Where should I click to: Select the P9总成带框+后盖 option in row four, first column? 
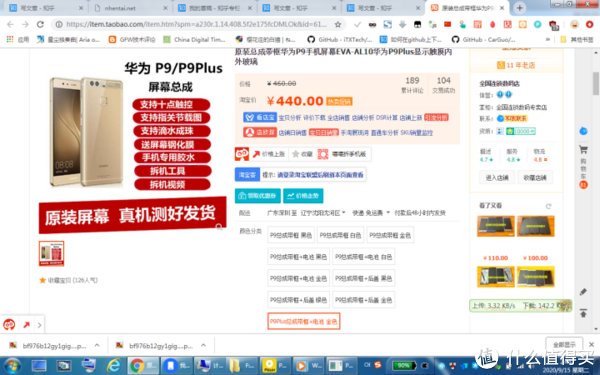(298, 300)
